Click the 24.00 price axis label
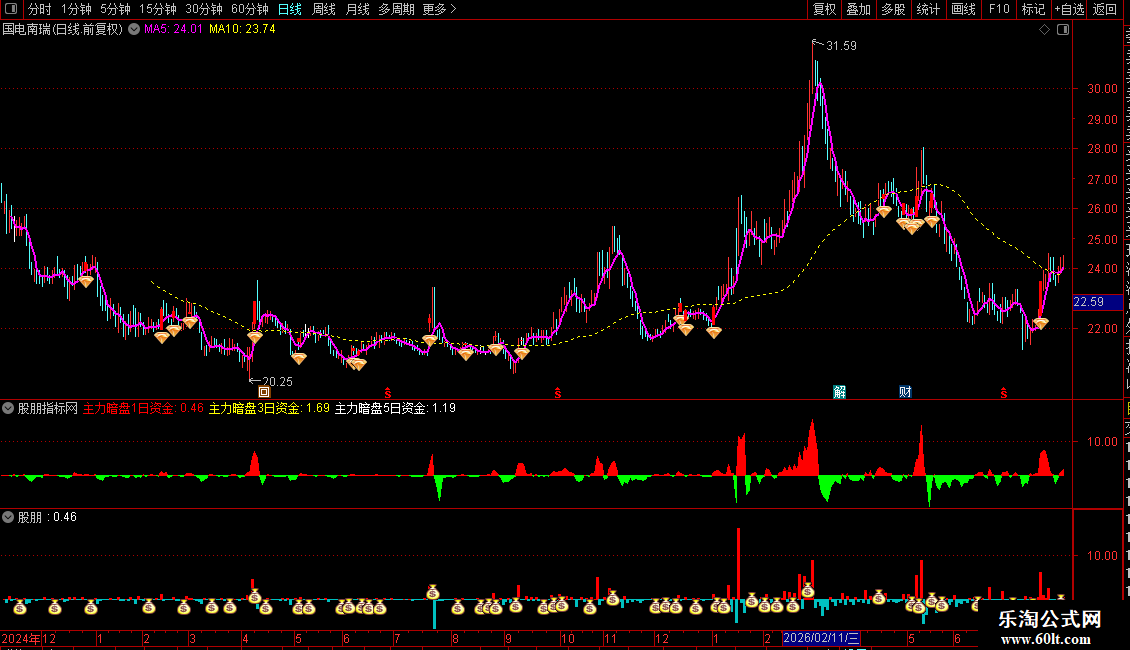The image size is (1130, 650). [1103, 269]
